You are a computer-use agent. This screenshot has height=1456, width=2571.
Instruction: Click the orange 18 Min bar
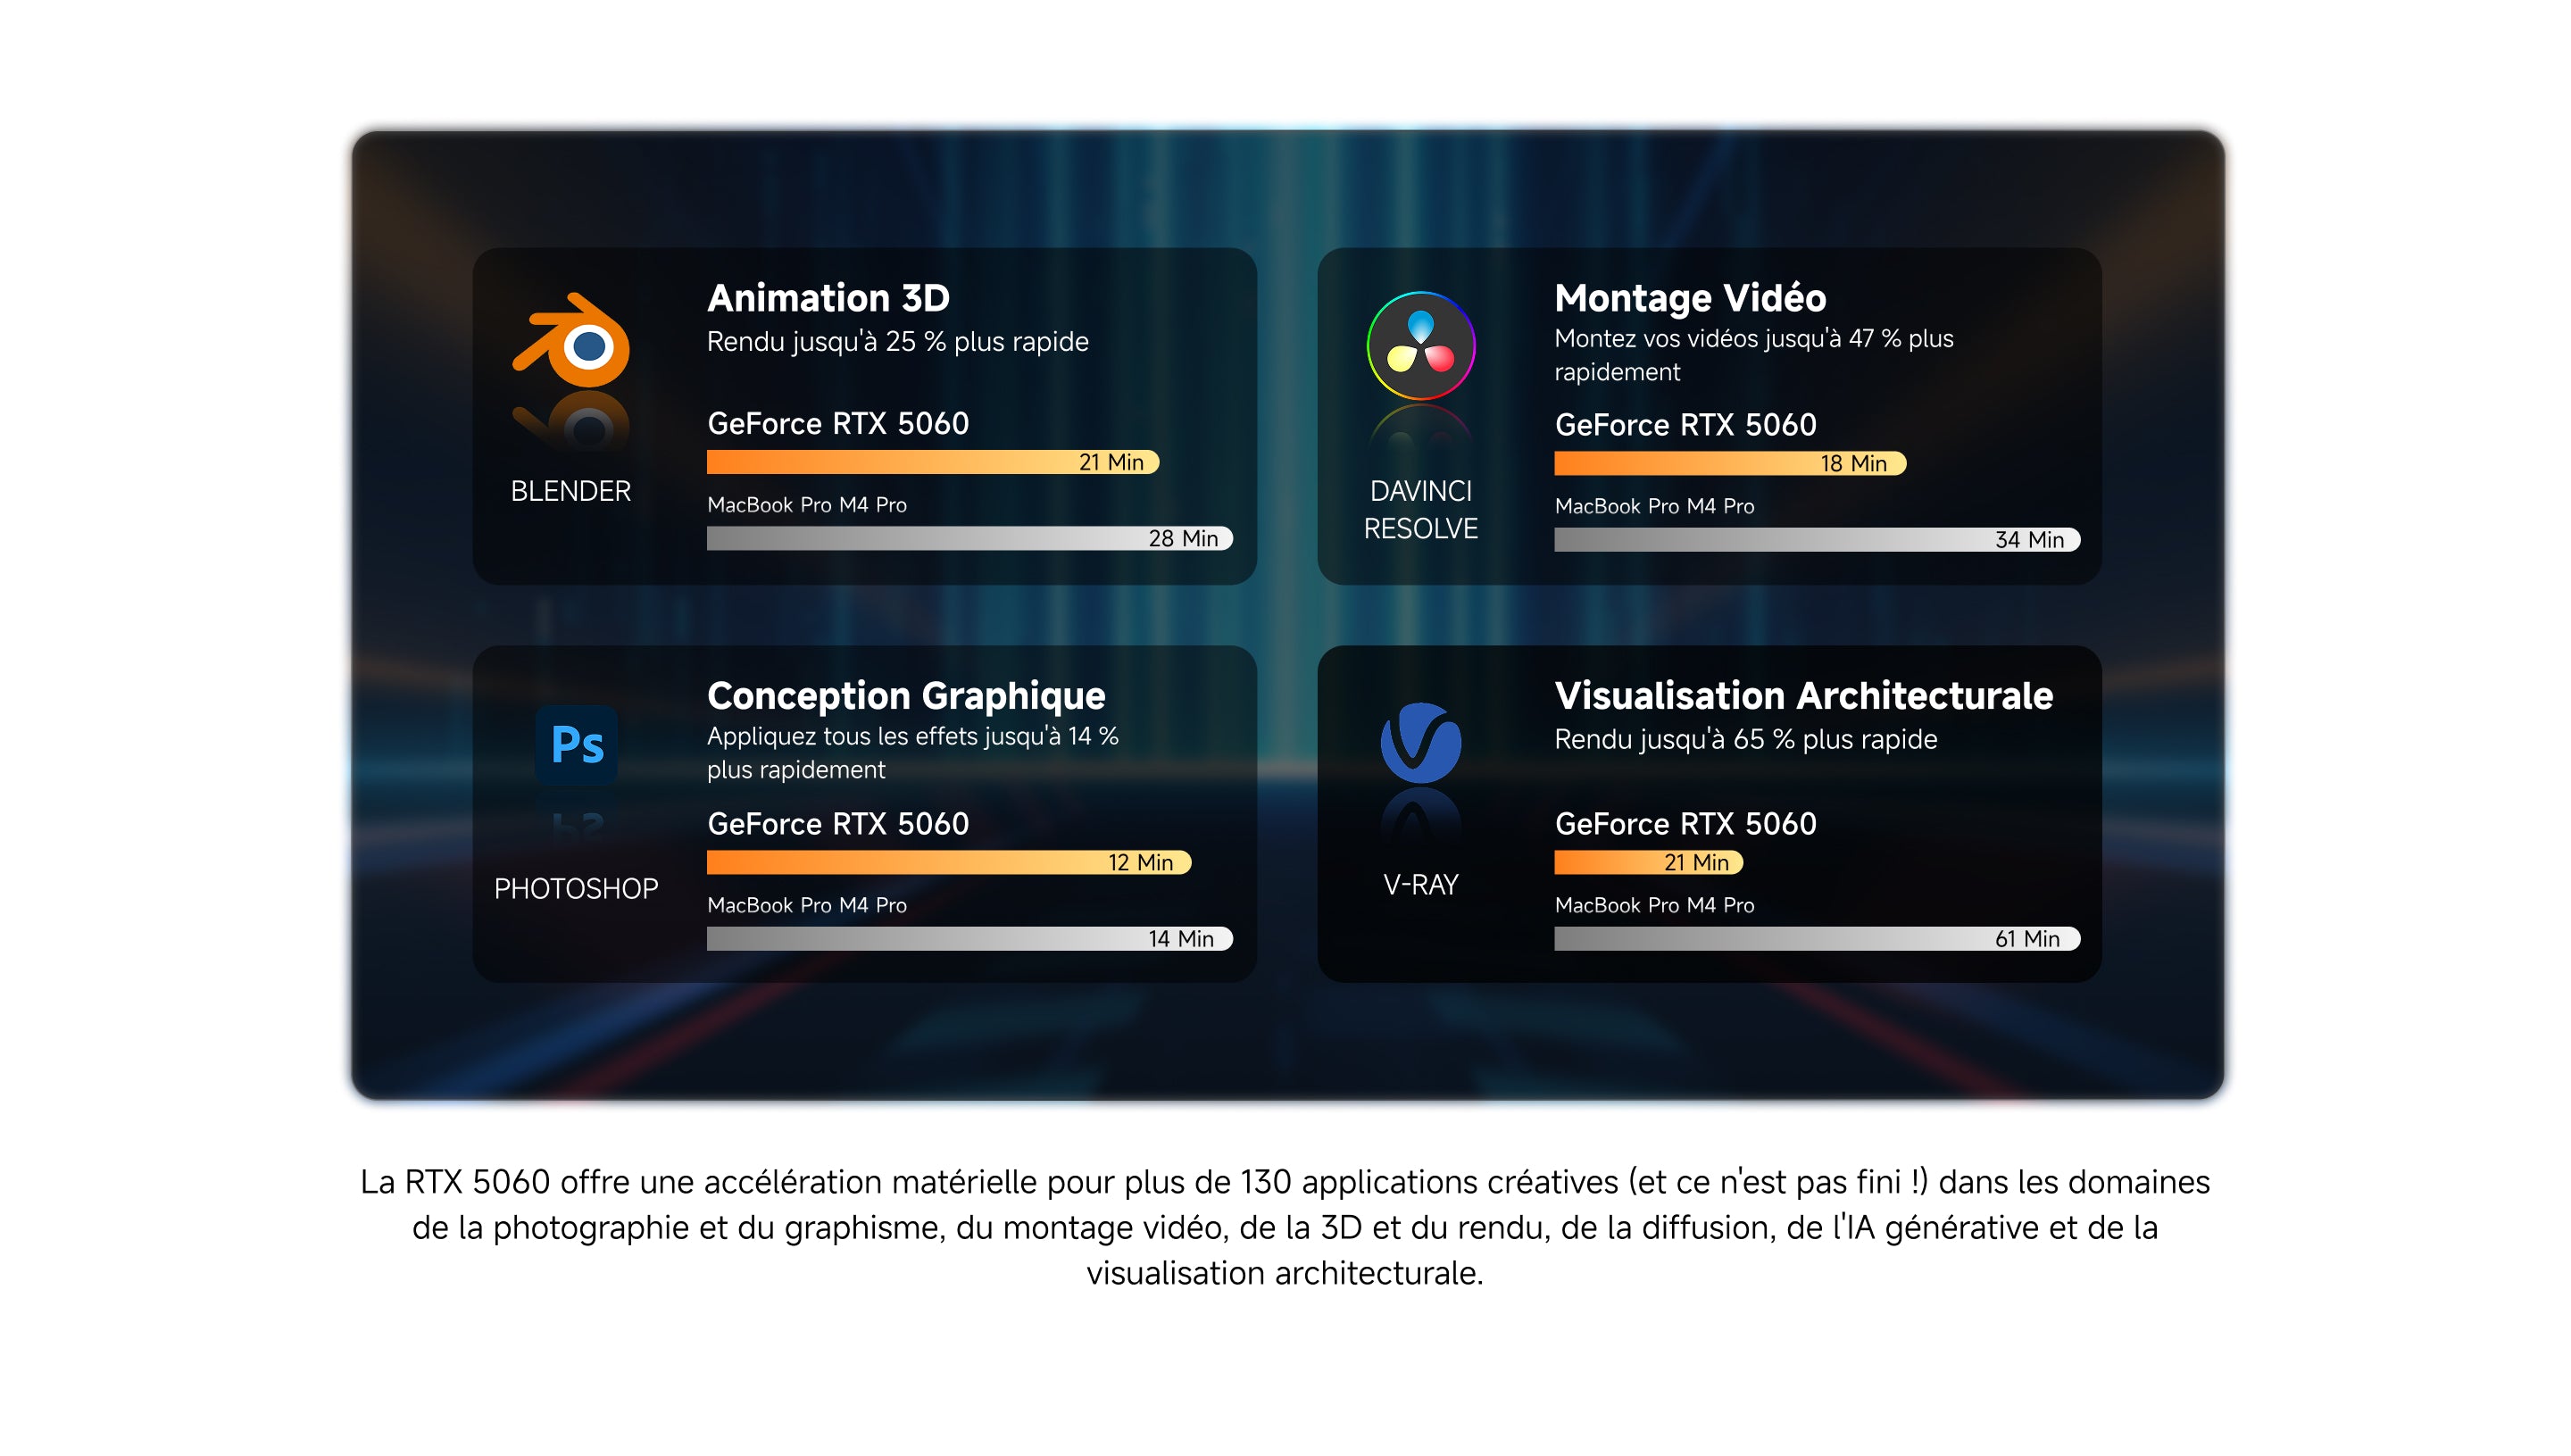(1730, 463)
